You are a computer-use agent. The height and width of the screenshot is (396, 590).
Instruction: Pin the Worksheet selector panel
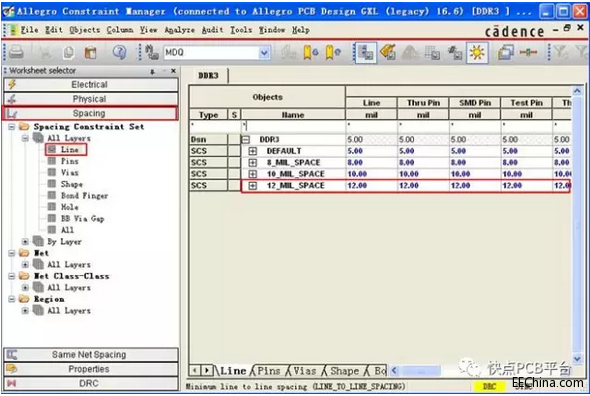pyautogui.click(x=152, y=71)
